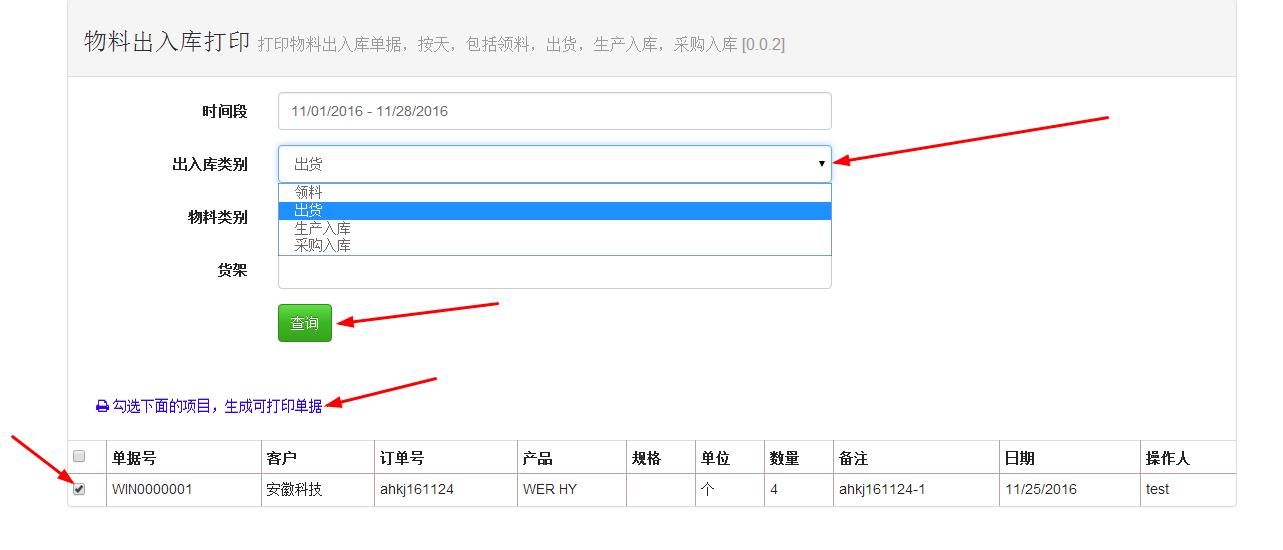Click the green 查询 button
This screenshot has width=1283, height=550.
click(x=304, y=323)
